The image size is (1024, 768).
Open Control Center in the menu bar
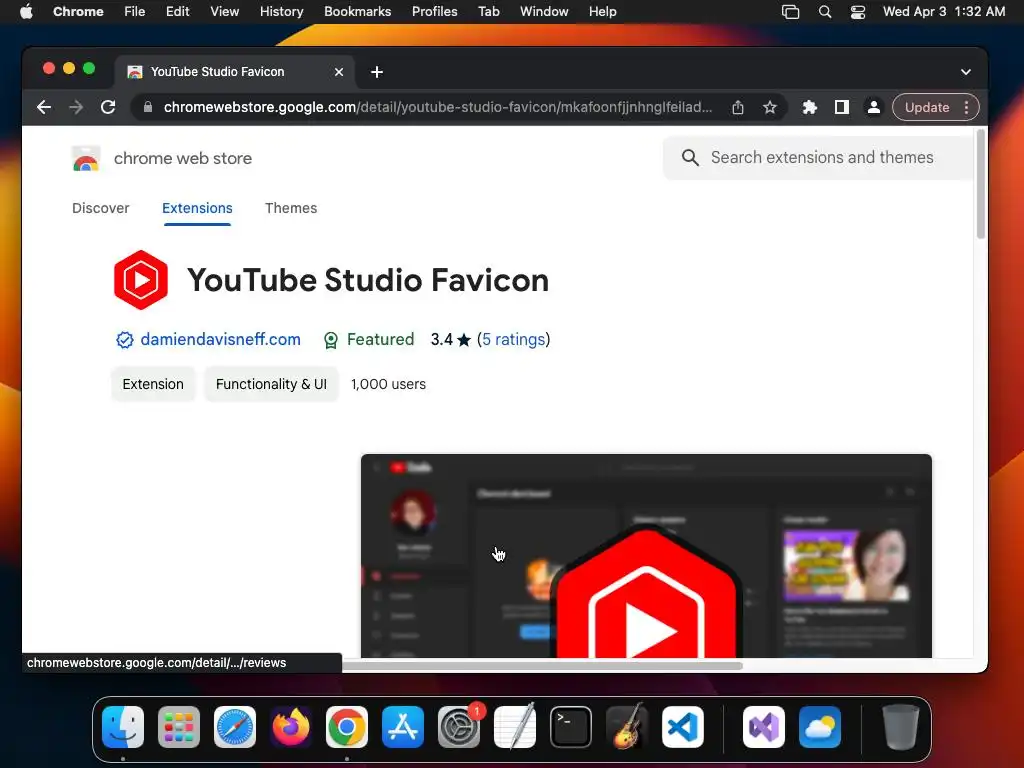tap(857, 12)
